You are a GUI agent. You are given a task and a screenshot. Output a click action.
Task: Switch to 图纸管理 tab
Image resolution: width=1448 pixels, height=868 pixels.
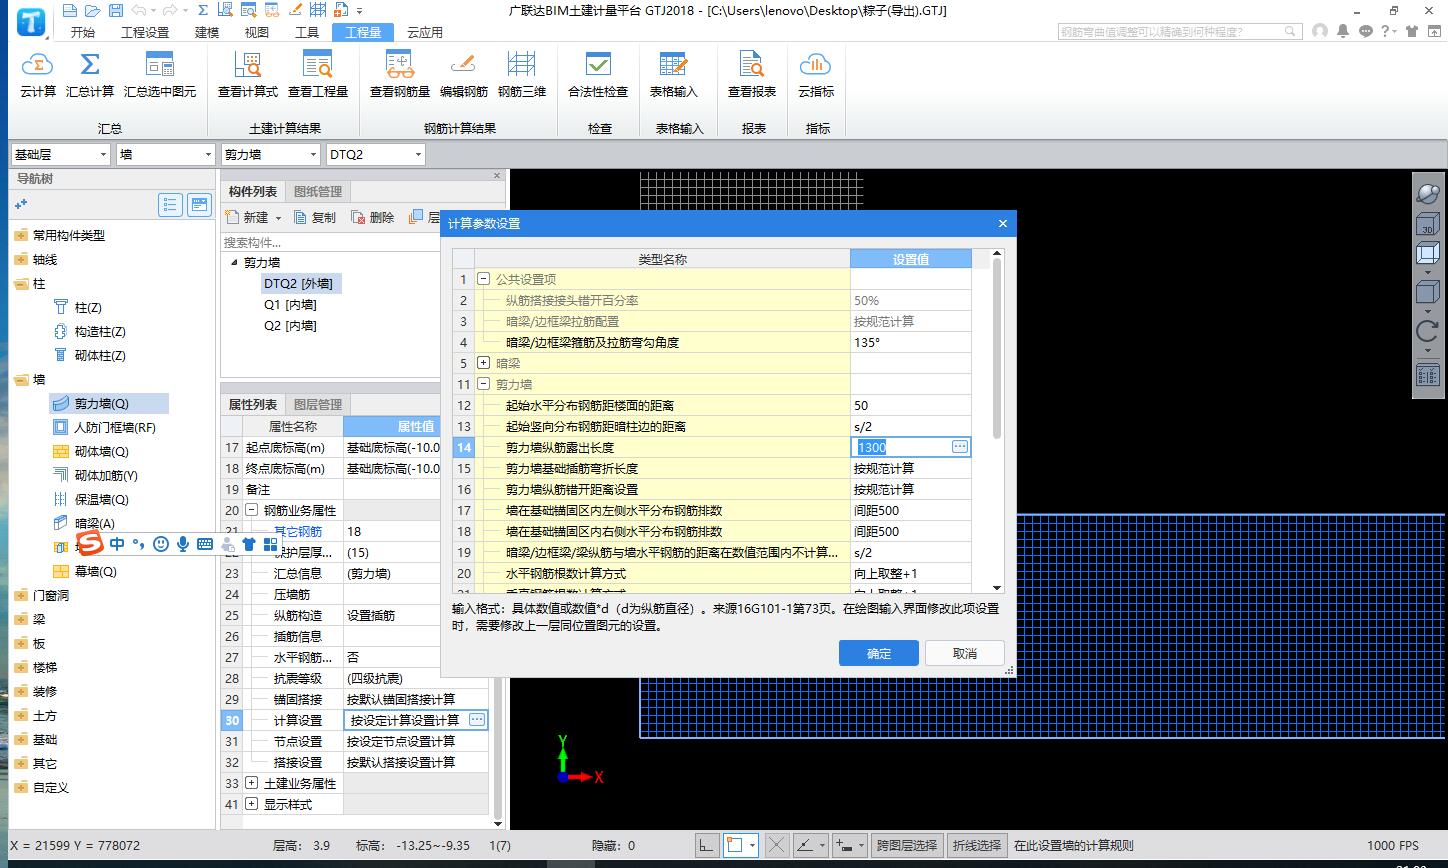(318, 192)
